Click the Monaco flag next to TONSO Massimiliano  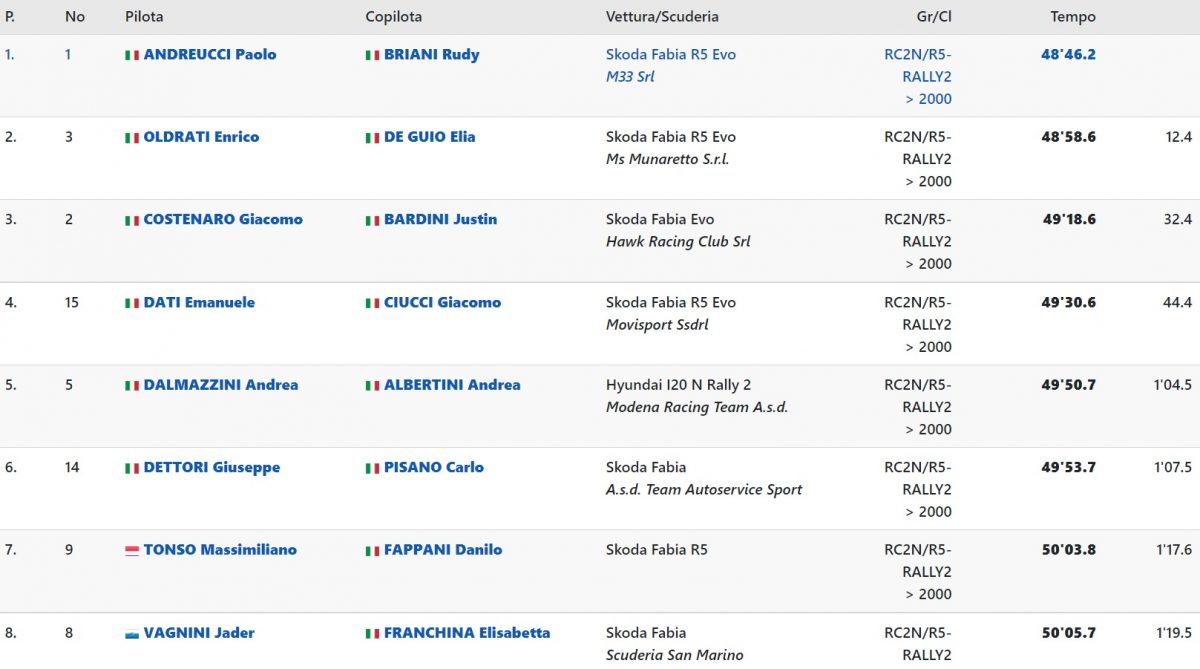click(131, 551)
